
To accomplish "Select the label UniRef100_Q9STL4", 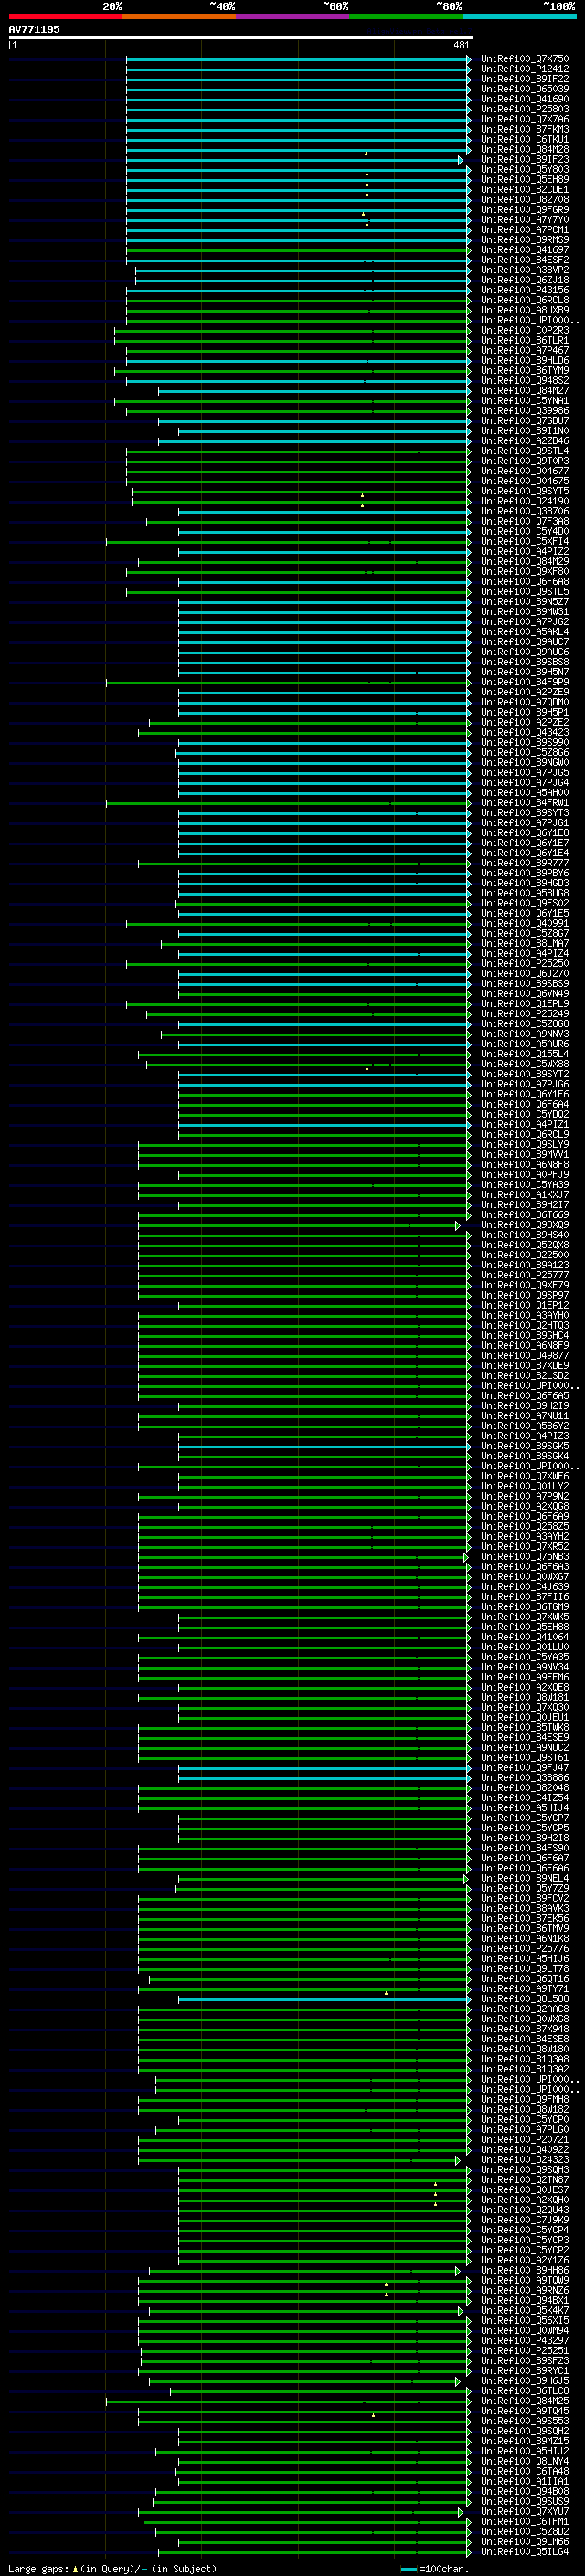I will tap(524, 452).
